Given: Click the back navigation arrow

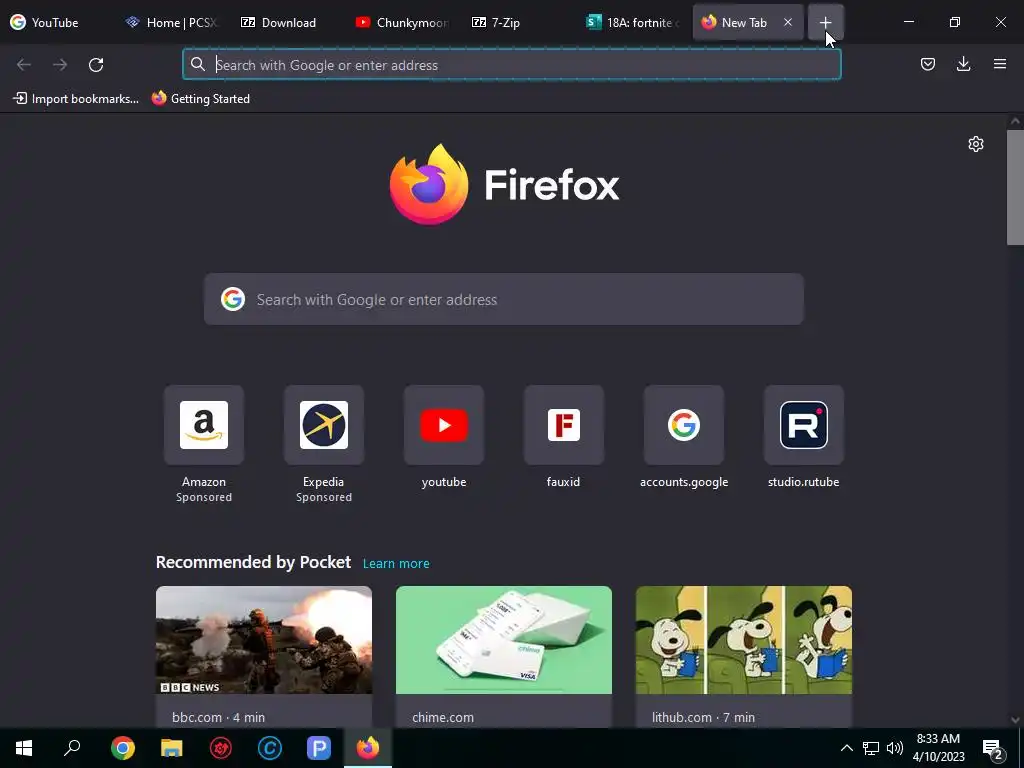Looking at the screenshot, I should coord(24,64).
